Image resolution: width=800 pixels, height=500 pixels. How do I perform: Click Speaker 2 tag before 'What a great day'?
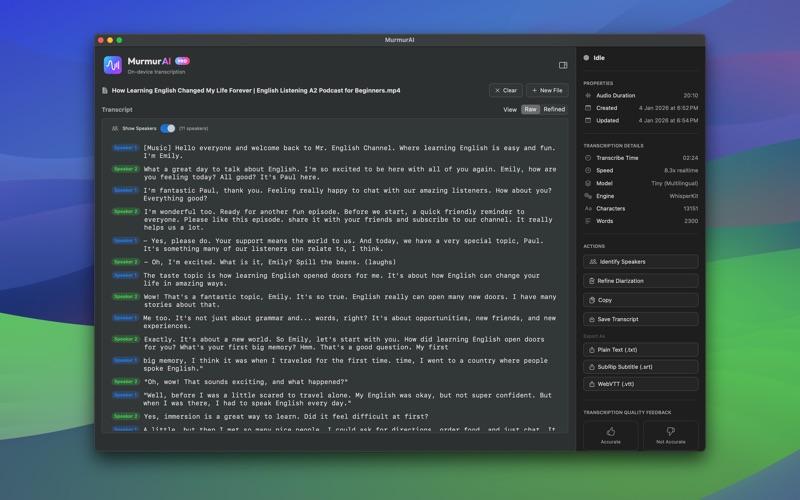coord(125,169)
